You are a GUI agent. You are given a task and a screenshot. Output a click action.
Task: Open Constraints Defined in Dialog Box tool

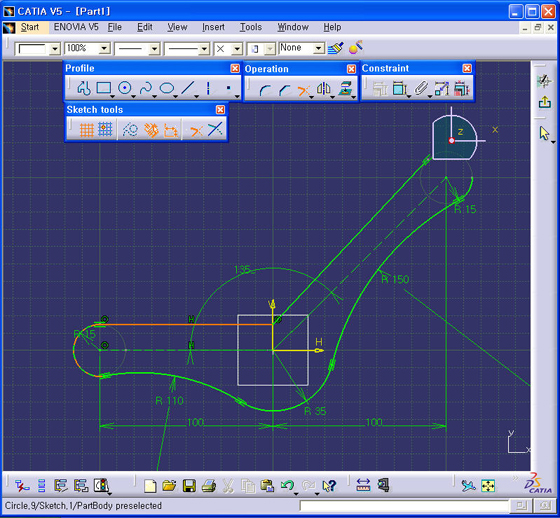pos(380,89)
